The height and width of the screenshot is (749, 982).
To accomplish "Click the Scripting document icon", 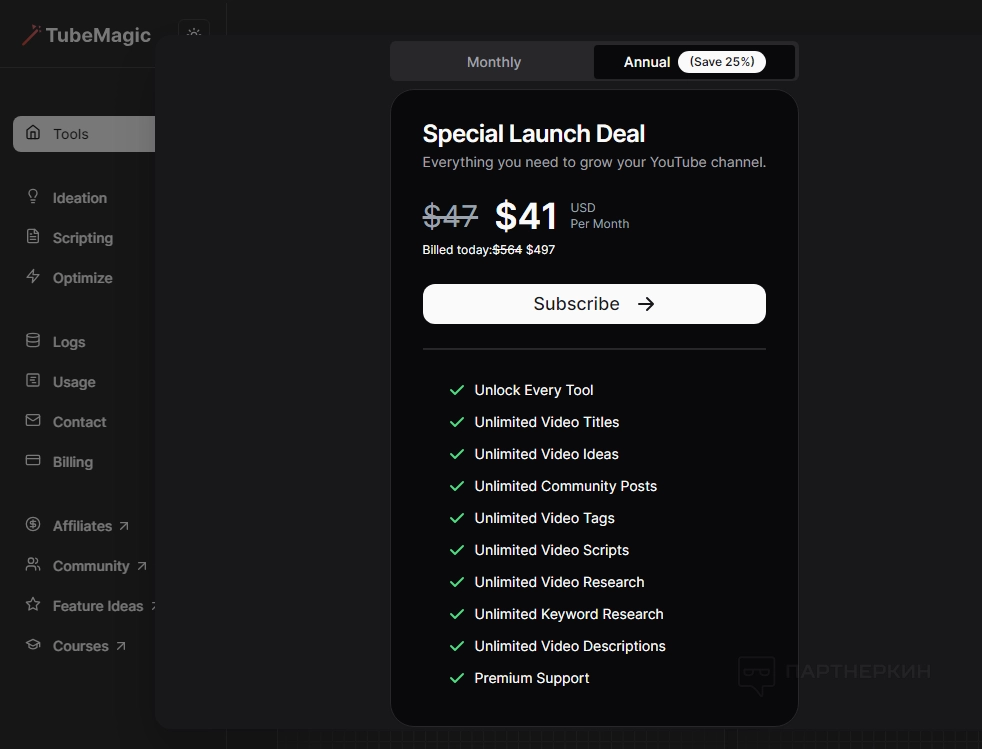I will 33,237.
